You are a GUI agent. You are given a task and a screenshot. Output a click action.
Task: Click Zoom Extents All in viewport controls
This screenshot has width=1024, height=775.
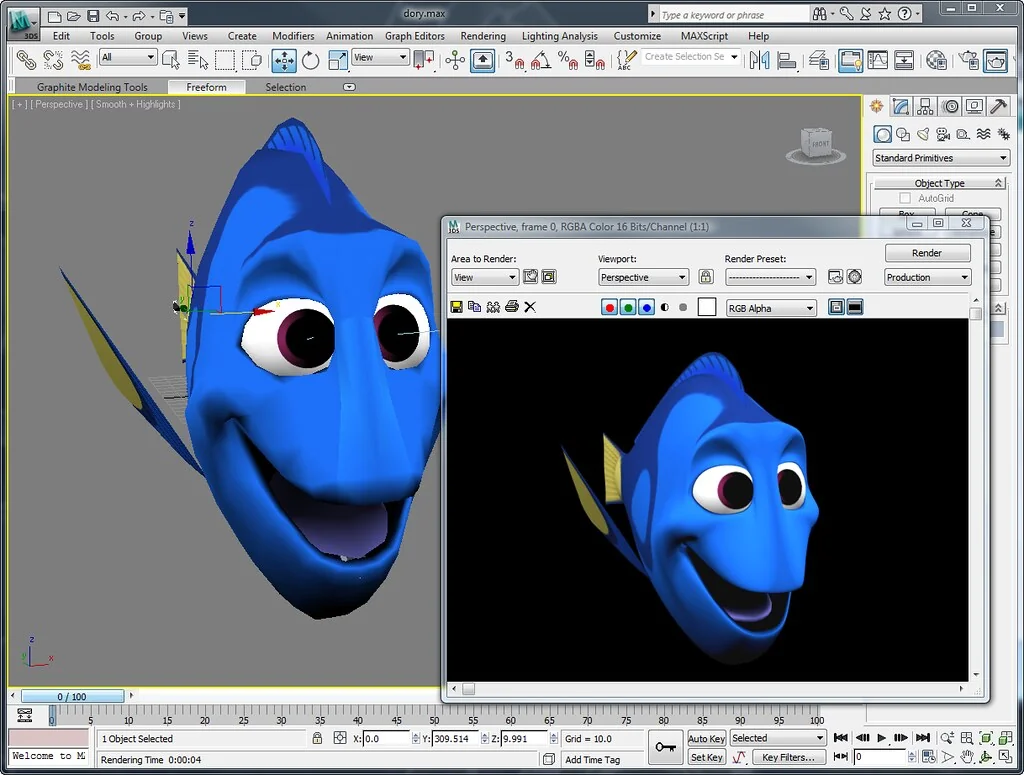click(987, 738)
